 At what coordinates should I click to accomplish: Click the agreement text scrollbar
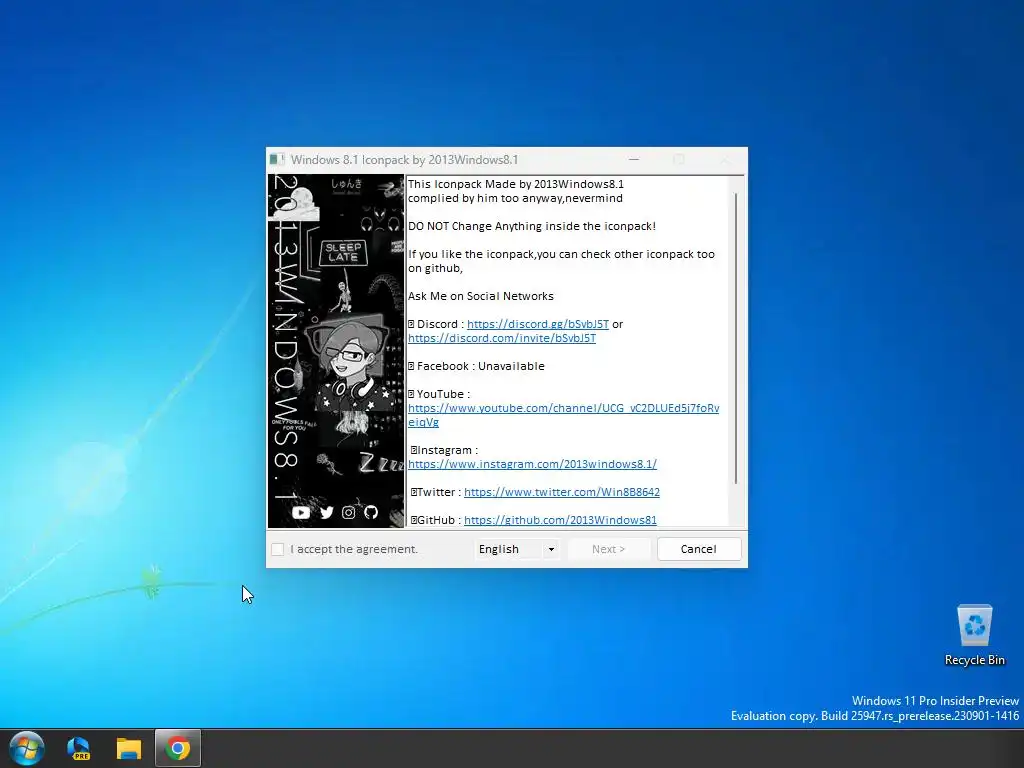coord(736,338)
